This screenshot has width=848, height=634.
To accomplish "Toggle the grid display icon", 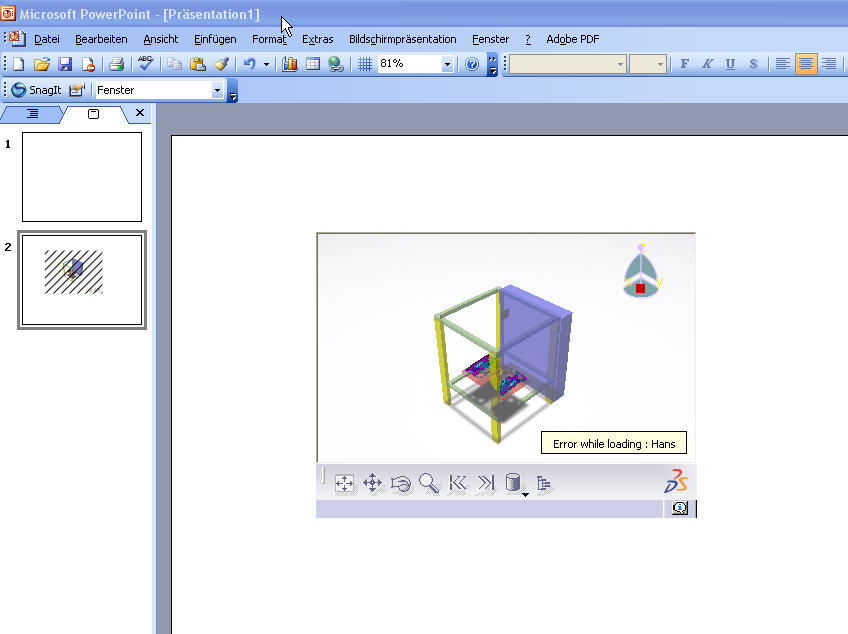I will pos(365,64).
